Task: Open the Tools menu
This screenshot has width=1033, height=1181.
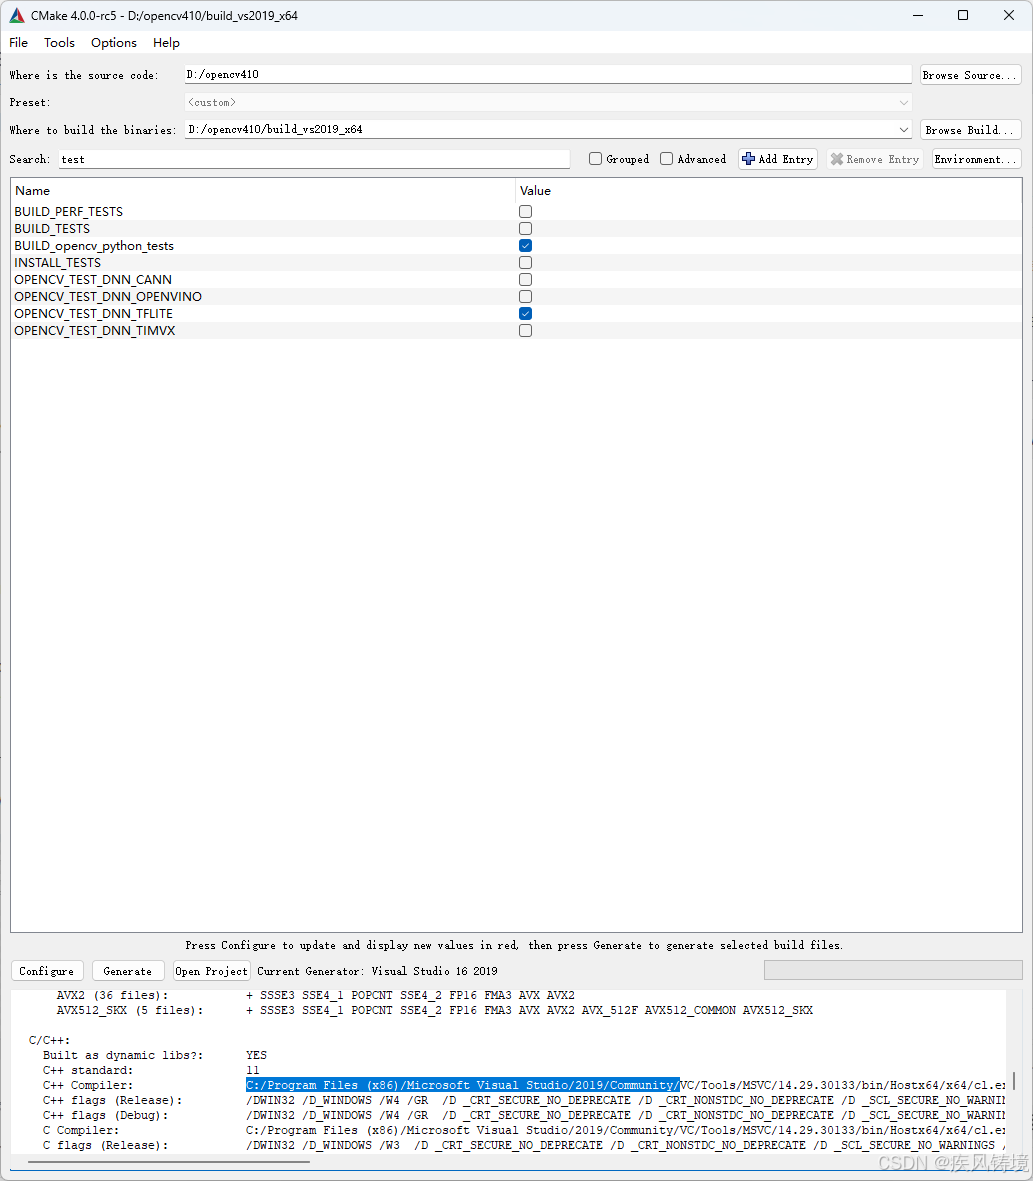Action: (59, 43)
